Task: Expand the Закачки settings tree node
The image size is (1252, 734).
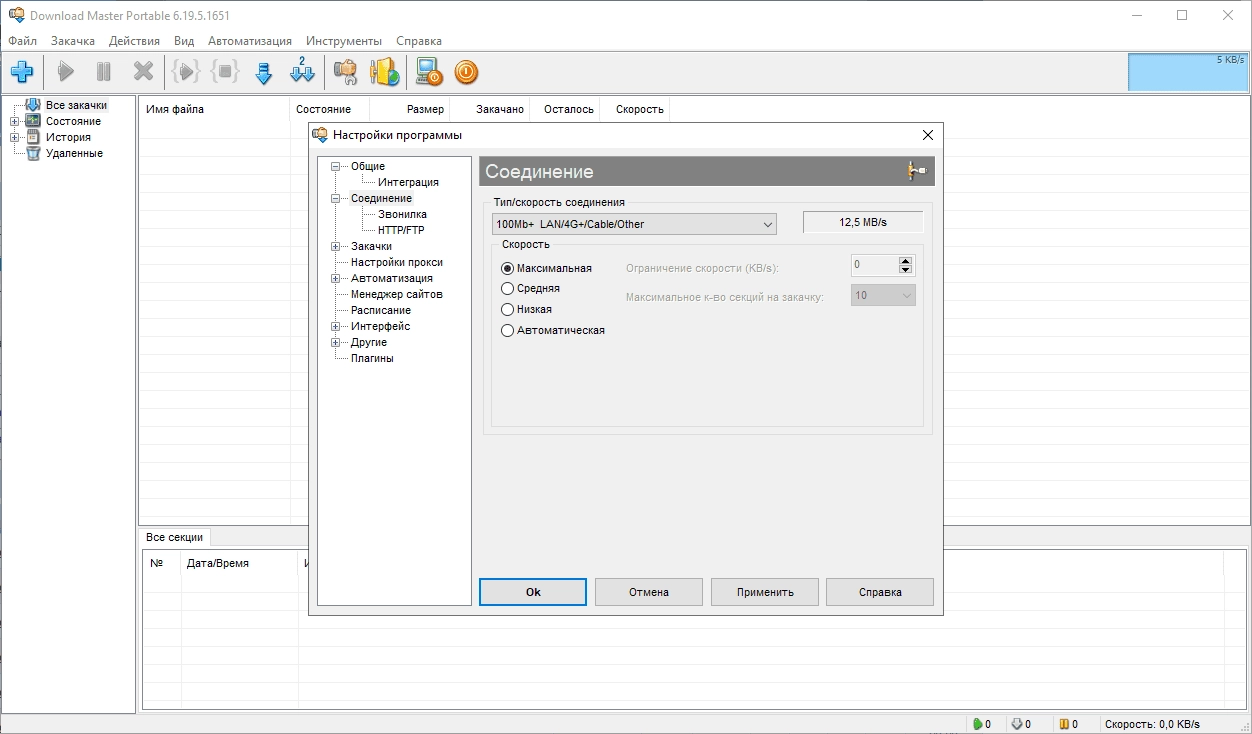Action: pyautogui.click(x=336, y=246)
